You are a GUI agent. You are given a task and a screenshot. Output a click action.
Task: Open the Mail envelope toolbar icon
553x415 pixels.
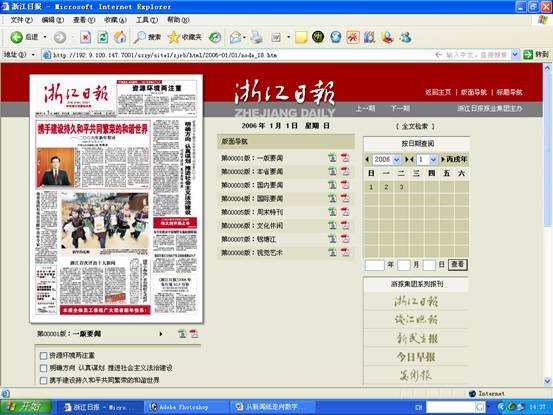[x=235, y=37]
